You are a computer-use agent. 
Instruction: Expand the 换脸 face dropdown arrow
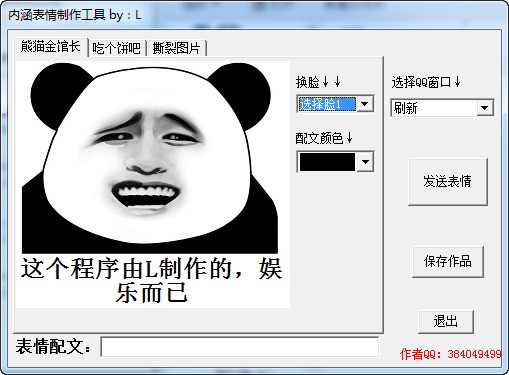pos(365,104)
